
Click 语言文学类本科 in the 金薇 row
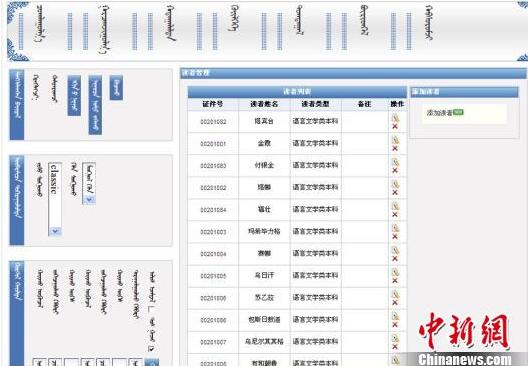(x=315, y=143)
